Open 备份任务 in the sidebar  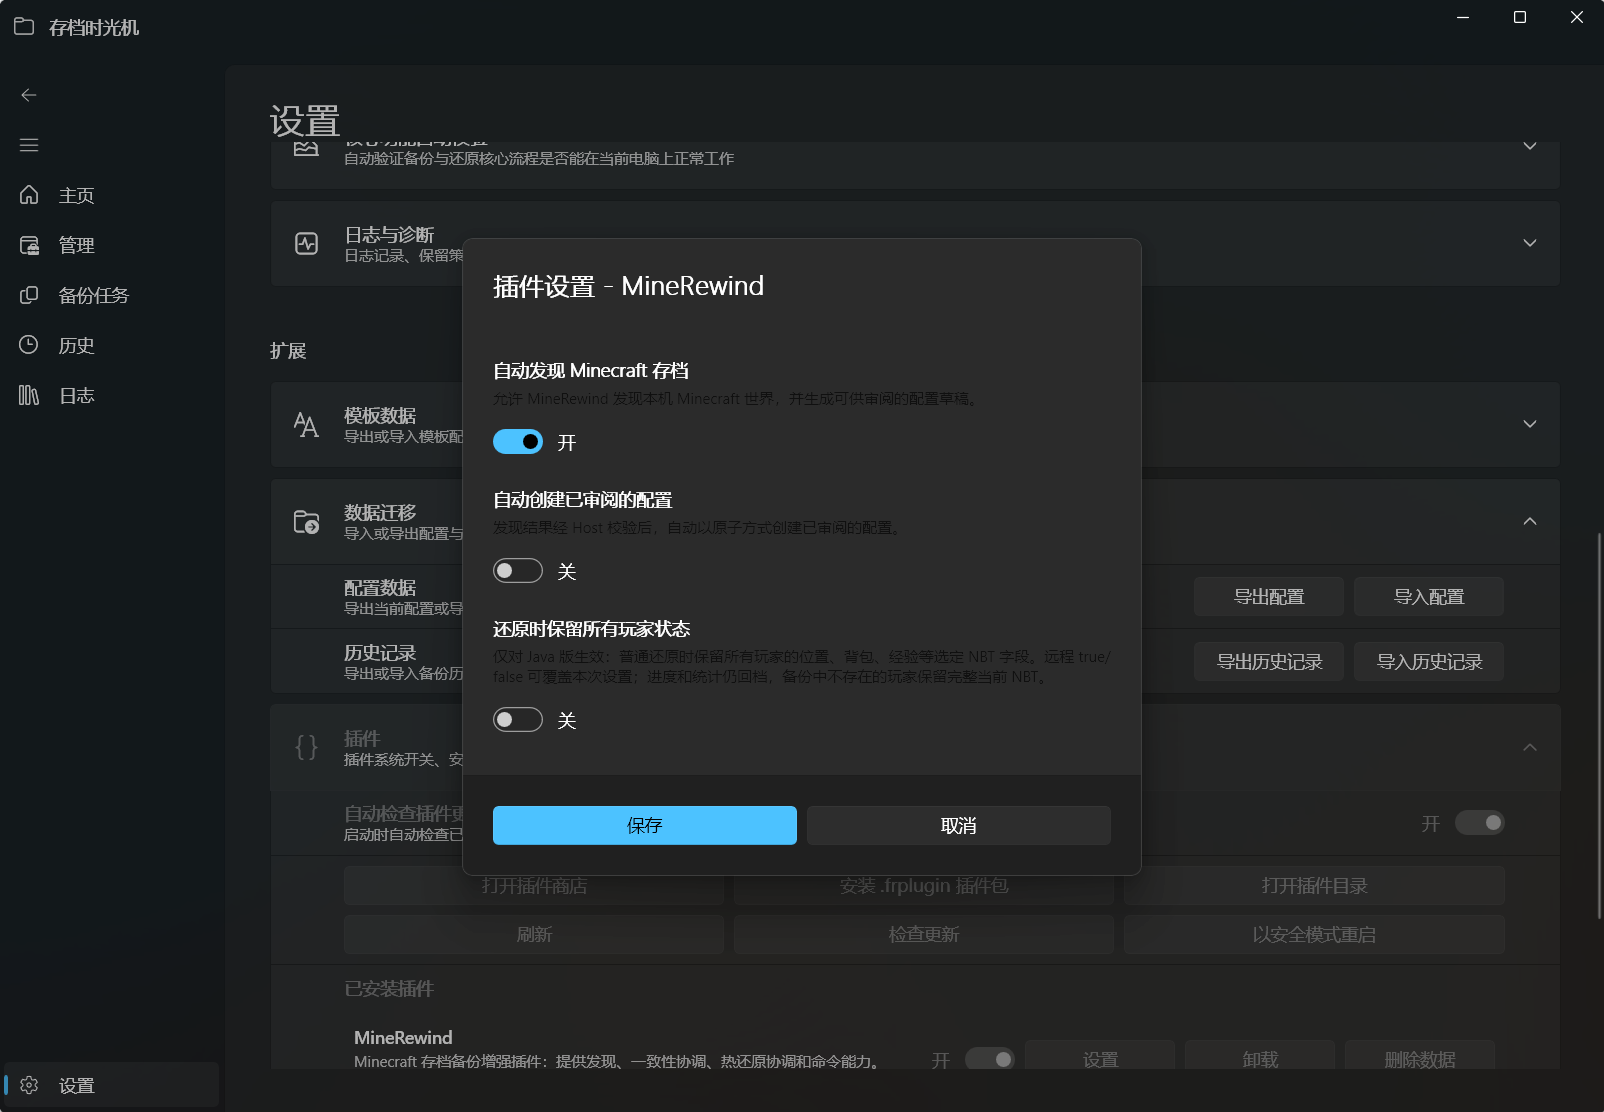[x=111, y=295]
